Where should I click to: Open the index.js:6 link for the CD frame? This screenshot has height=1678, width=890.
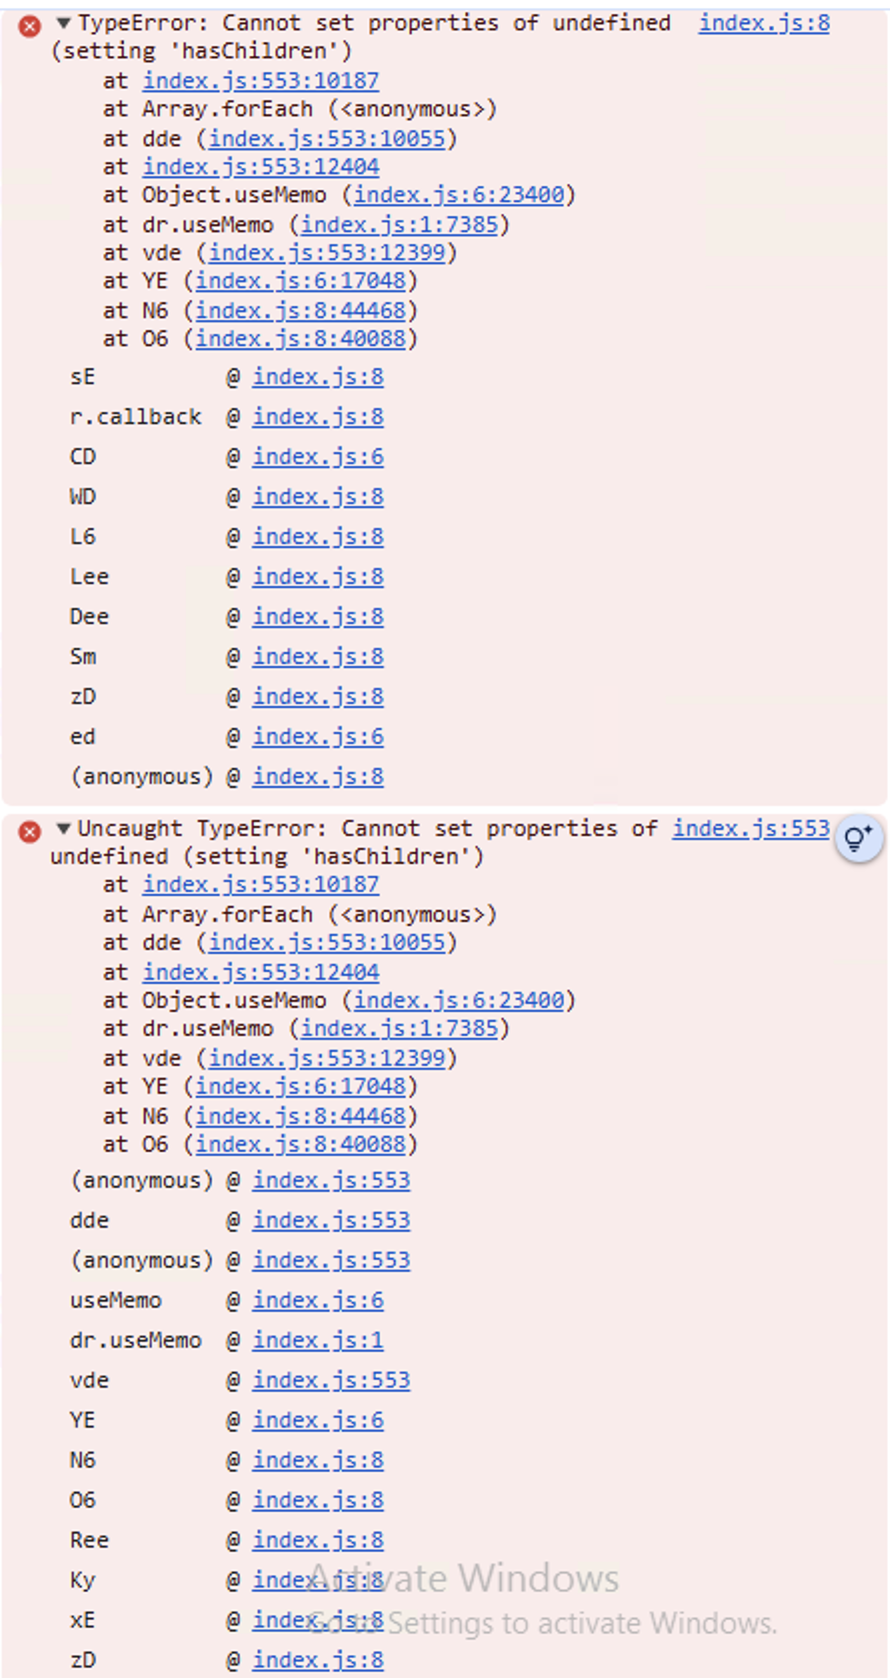tap(318, 457)
